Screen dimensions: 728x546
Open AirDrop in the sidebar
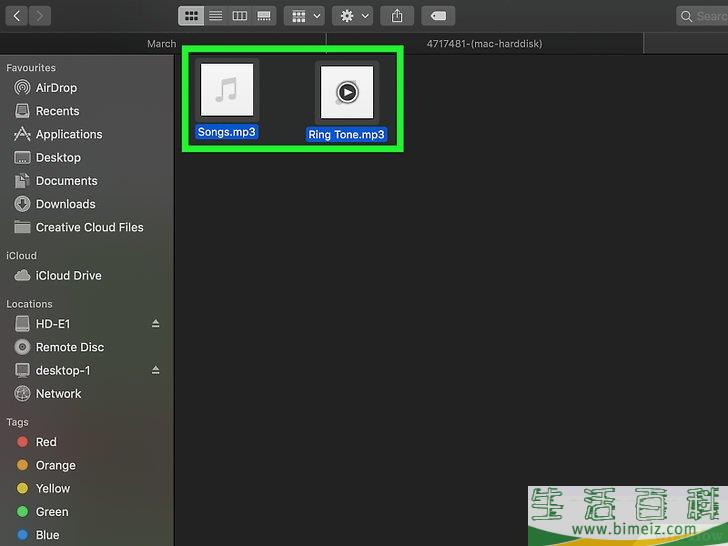(56, 88)
